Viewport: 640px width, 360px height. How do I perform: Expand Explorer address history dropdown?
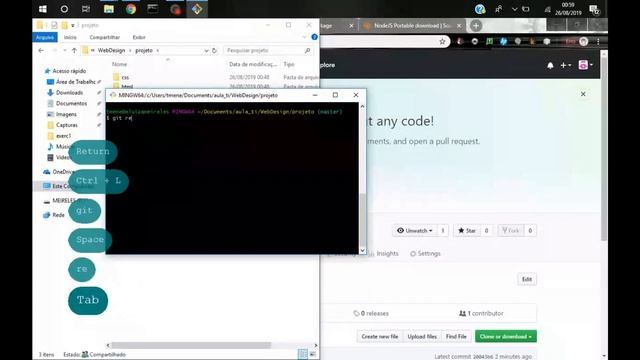coord(206,50)
